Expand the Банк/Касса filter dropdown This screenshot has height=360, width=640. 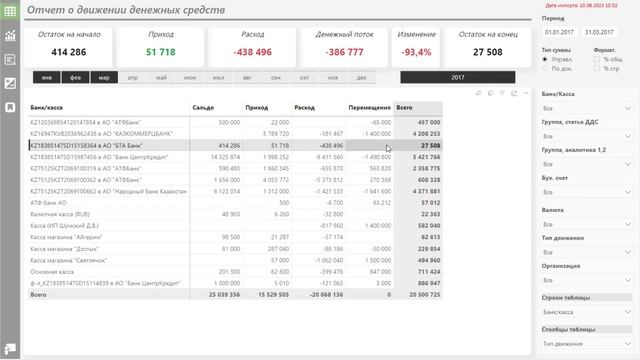[x=587, y=108]
